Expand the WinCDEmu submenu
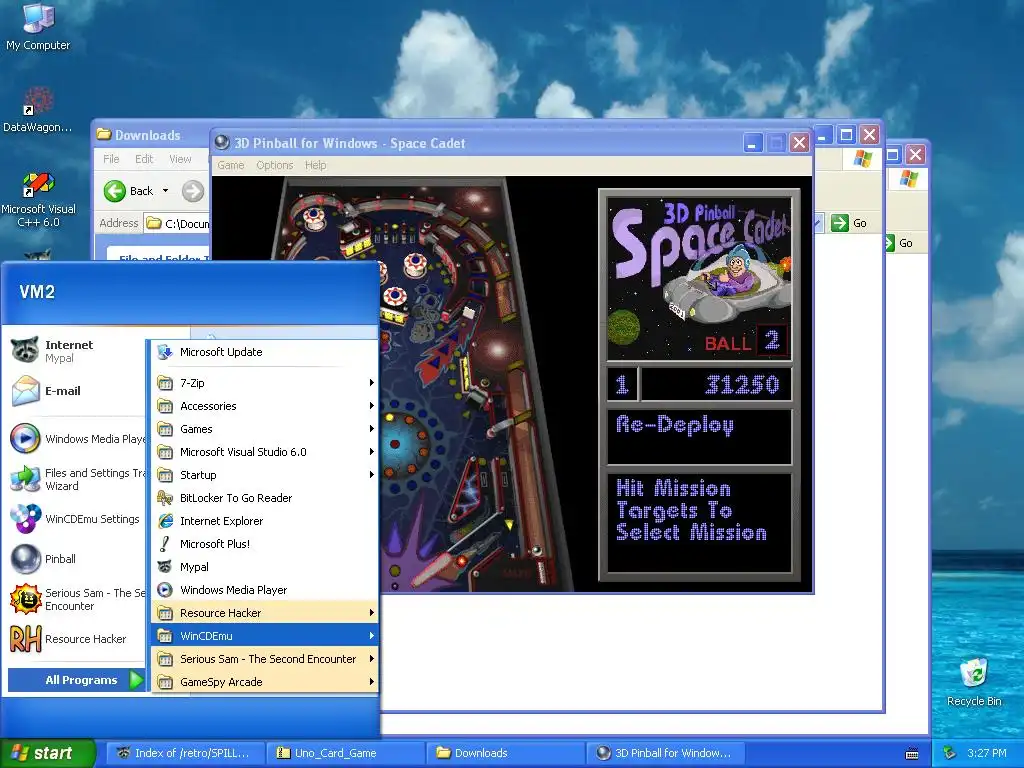The width and height of the screenshot is (1024, 768). point(265,635)
